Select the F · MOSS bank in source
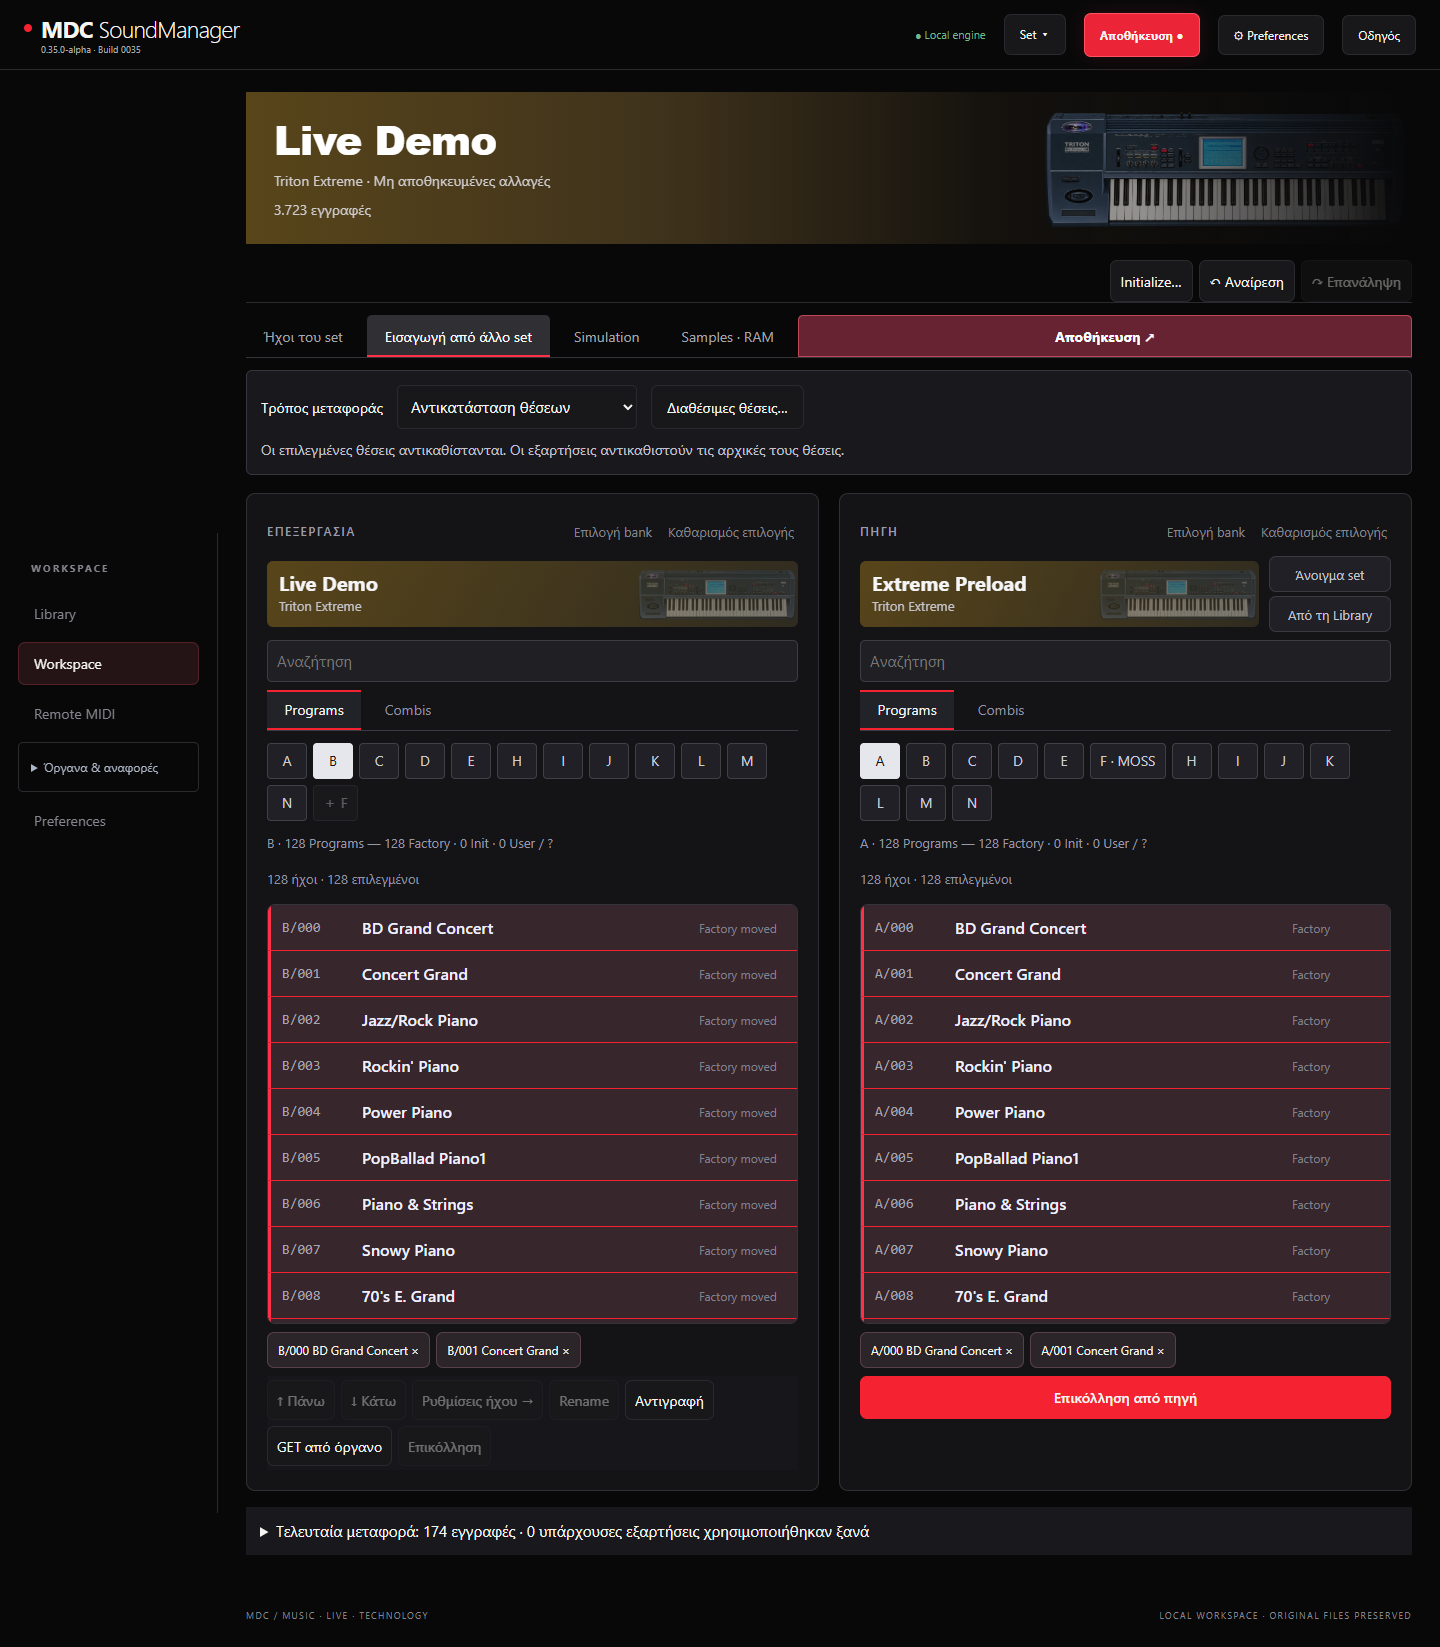 1127,761
